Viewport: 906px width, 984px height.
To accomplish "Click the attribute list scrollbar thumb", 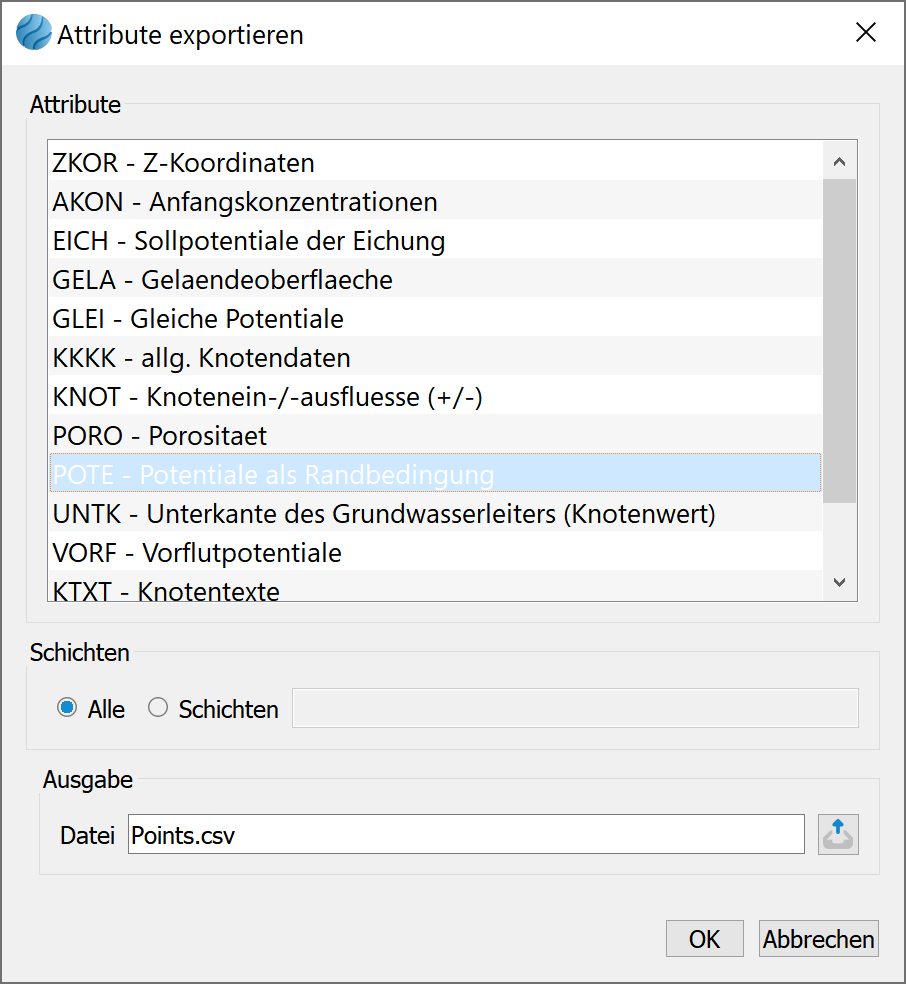I will 839,341.
